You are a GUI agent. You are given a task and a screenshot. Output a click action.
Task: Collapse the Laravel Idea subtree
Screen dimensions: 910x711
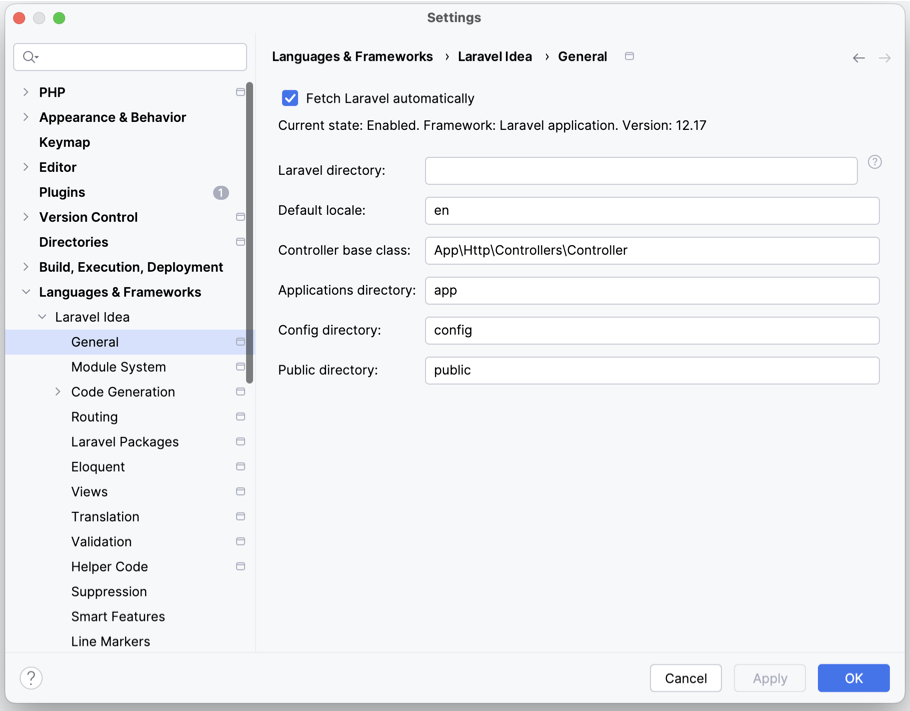point(42,317)
